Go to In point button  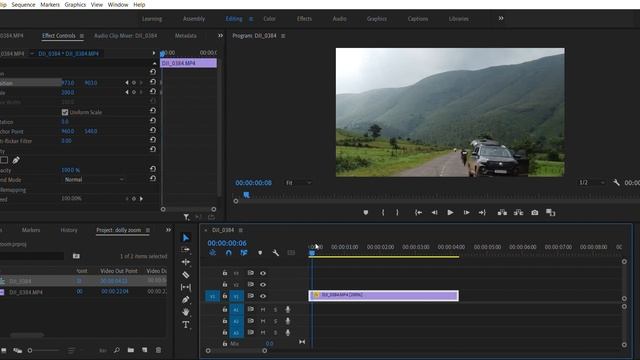[x=418, y=213]
